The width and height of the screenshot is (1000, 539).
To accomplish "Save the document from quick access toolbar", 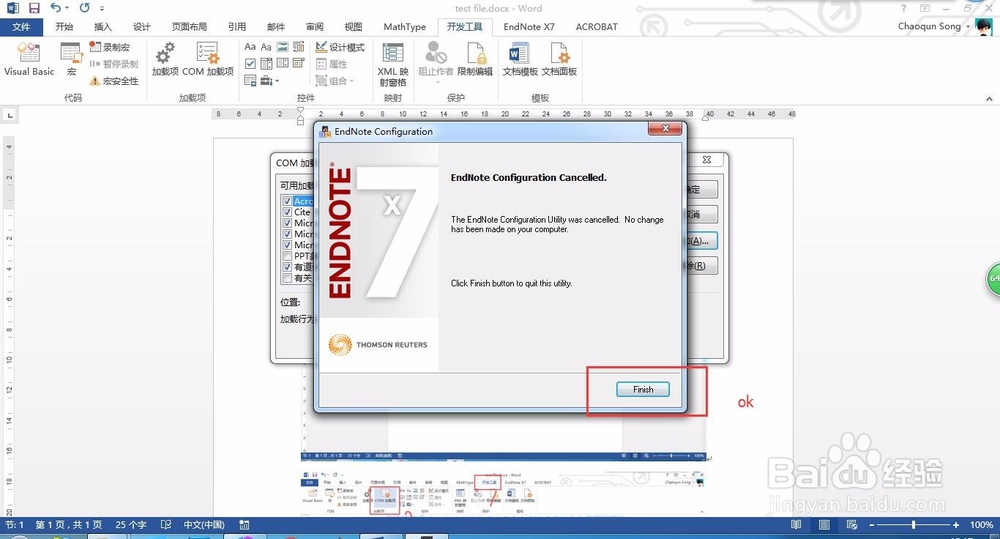I will (34, 8).
